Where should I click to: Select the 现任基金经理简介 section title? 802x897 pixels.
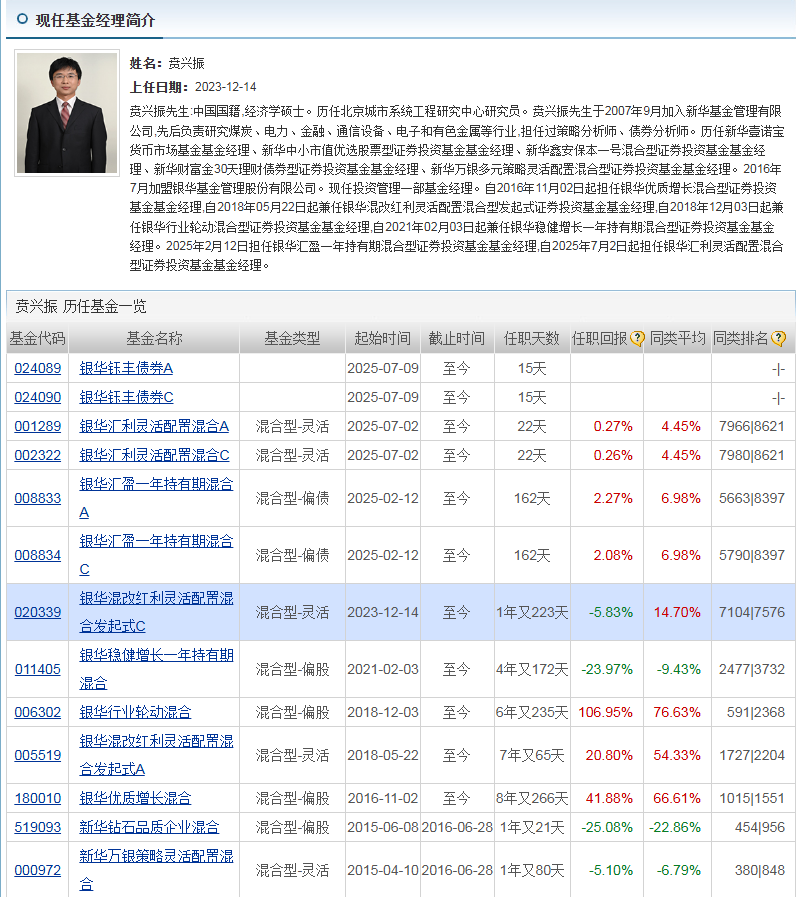95,21
